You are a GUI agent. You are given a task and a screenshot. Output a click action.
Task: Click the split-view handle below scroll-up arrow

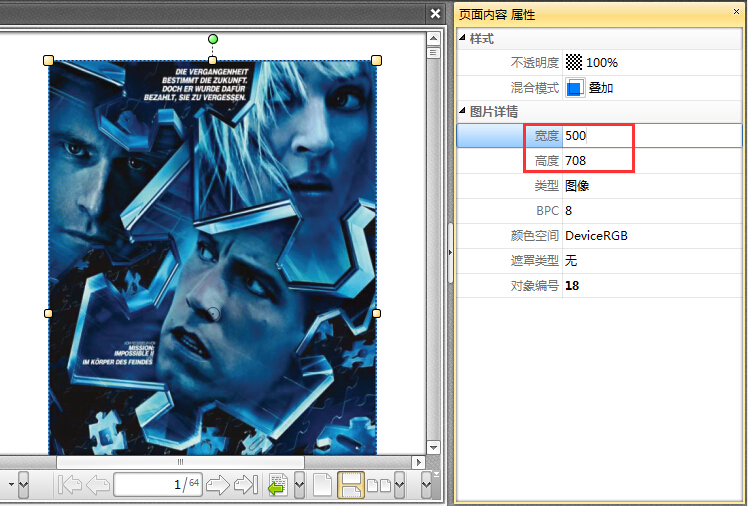433,52
